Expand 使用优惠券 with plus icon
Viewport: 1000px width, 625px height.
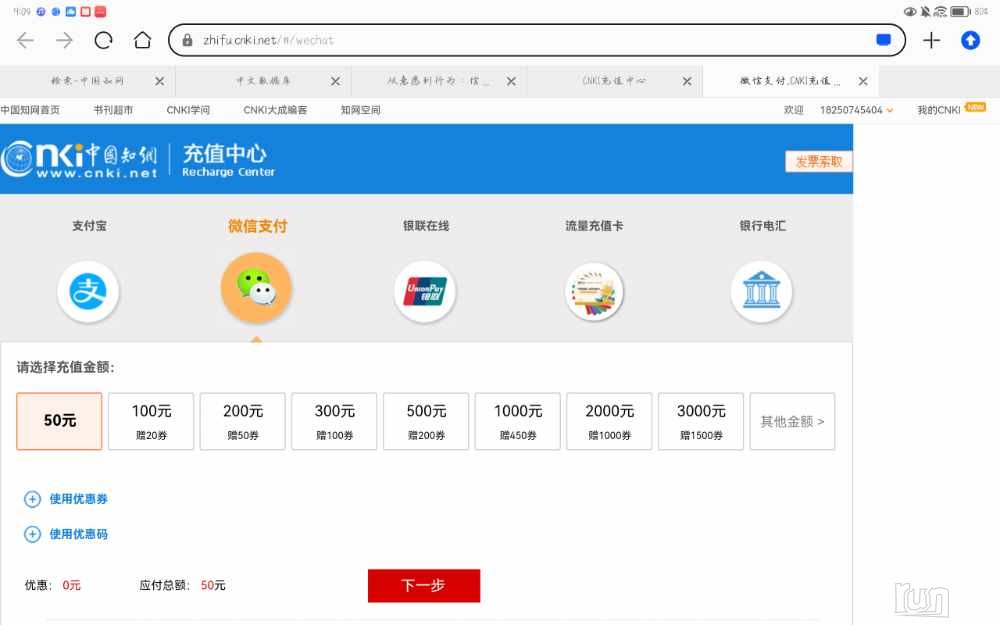[x=33, y=499]
